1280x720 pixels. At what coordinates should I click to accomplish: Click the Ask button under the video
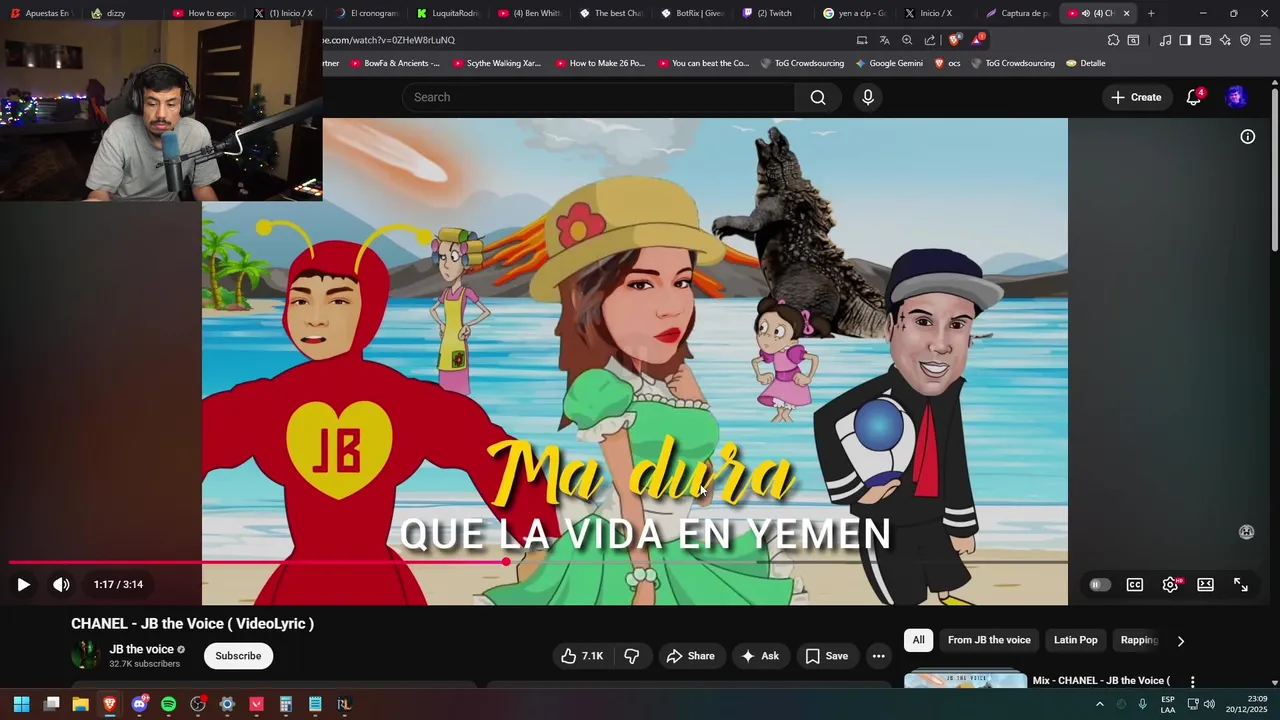[760, 656]
